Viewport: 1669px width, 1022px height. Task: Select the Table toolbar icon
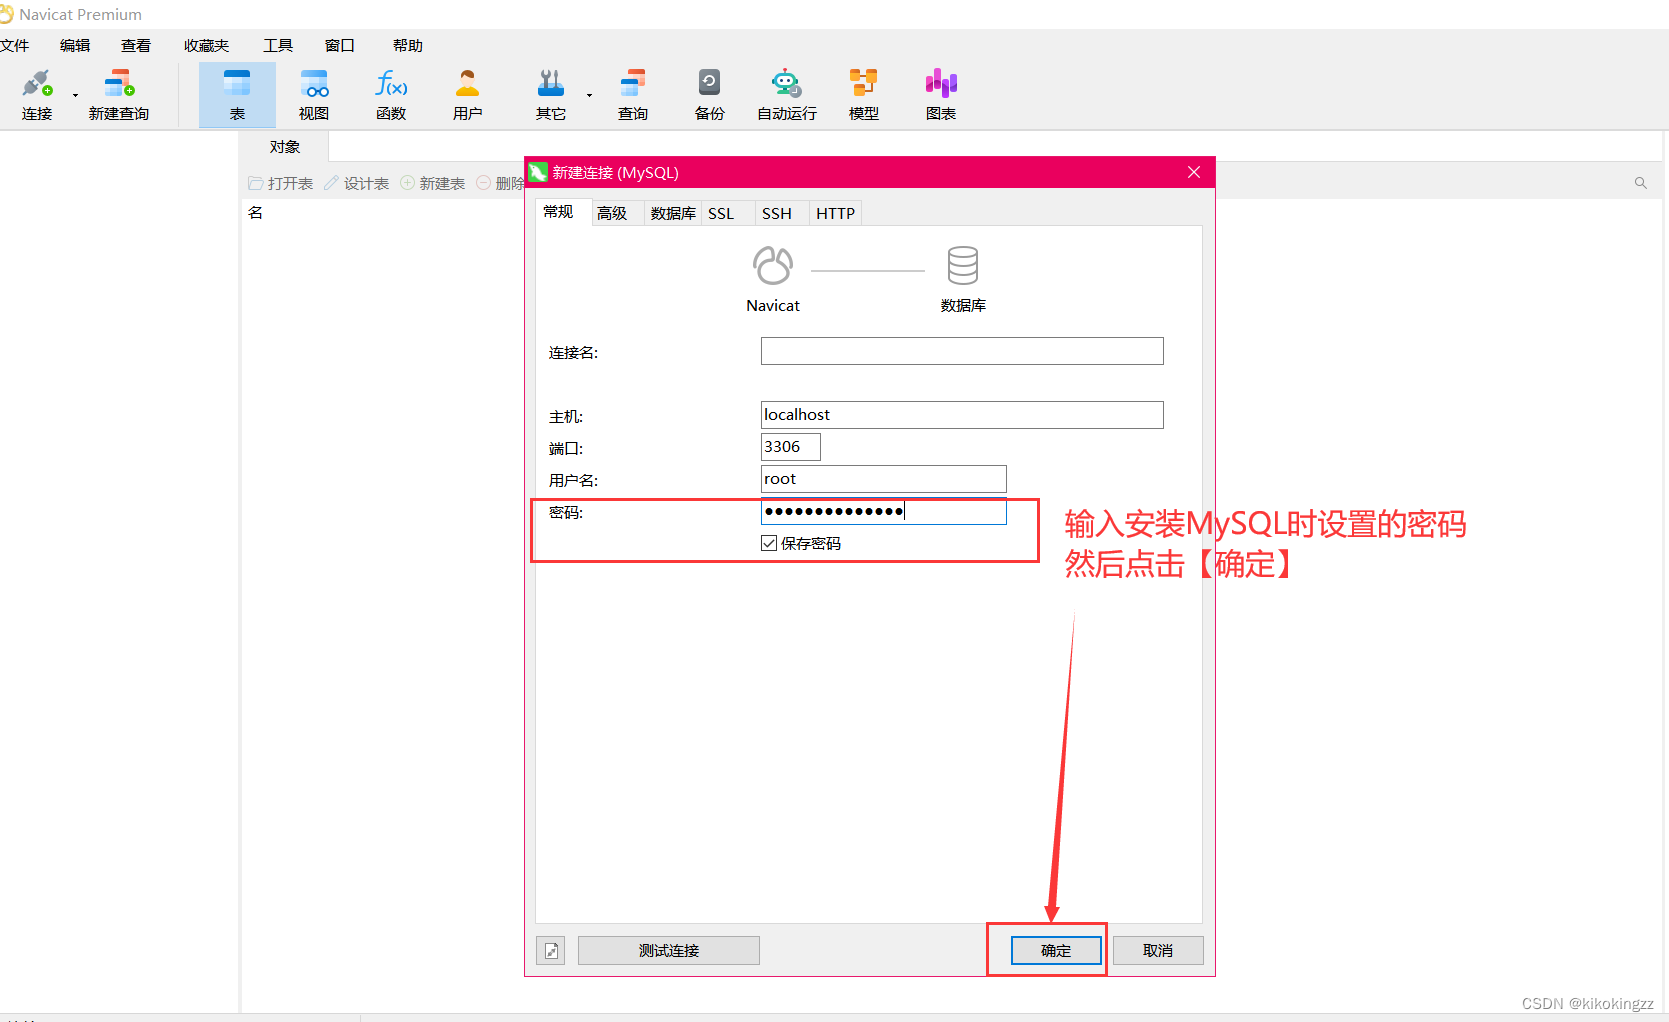[237, 95]
